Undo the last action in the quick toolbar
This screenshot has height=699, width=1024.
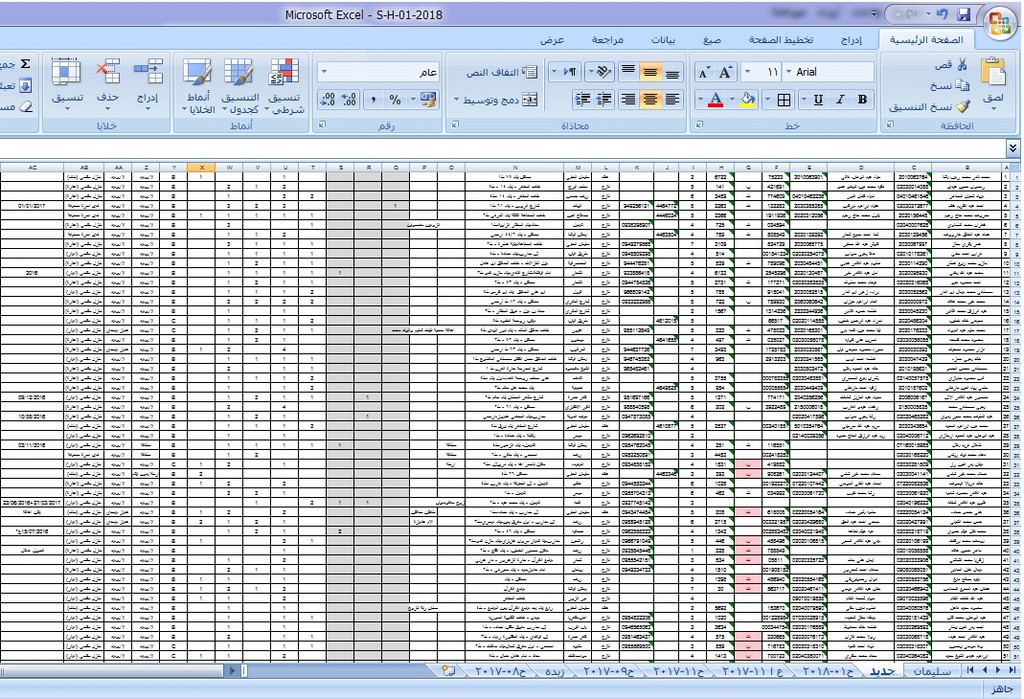(x=942, y=14)
